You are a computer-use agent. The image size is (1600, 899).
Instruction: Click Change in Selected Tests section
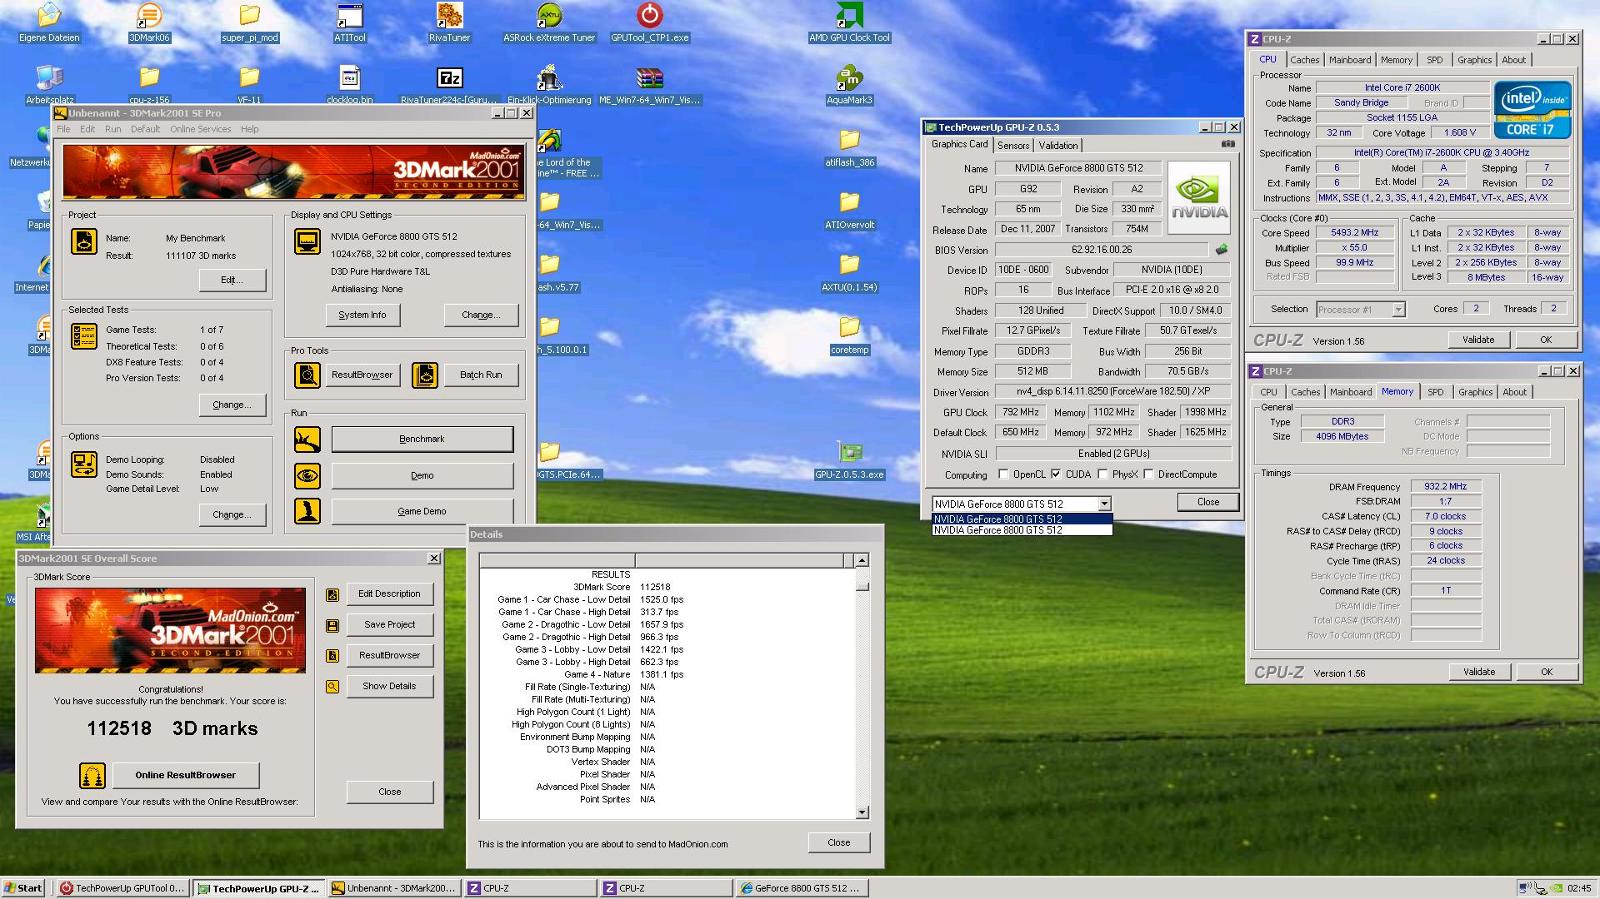pyautogui.click(x=231, y=405)
